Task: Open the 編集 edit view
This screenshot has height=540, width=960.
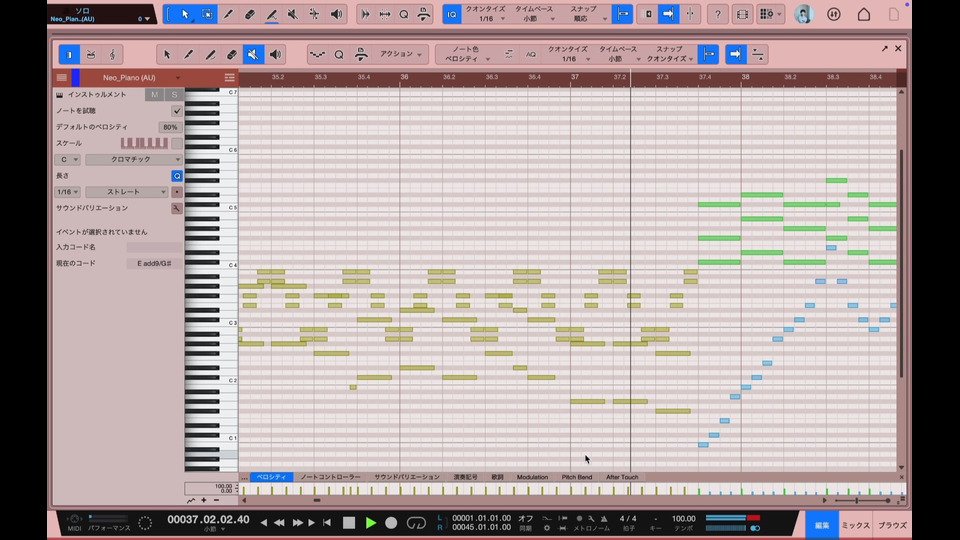Action: coord(822,525)
